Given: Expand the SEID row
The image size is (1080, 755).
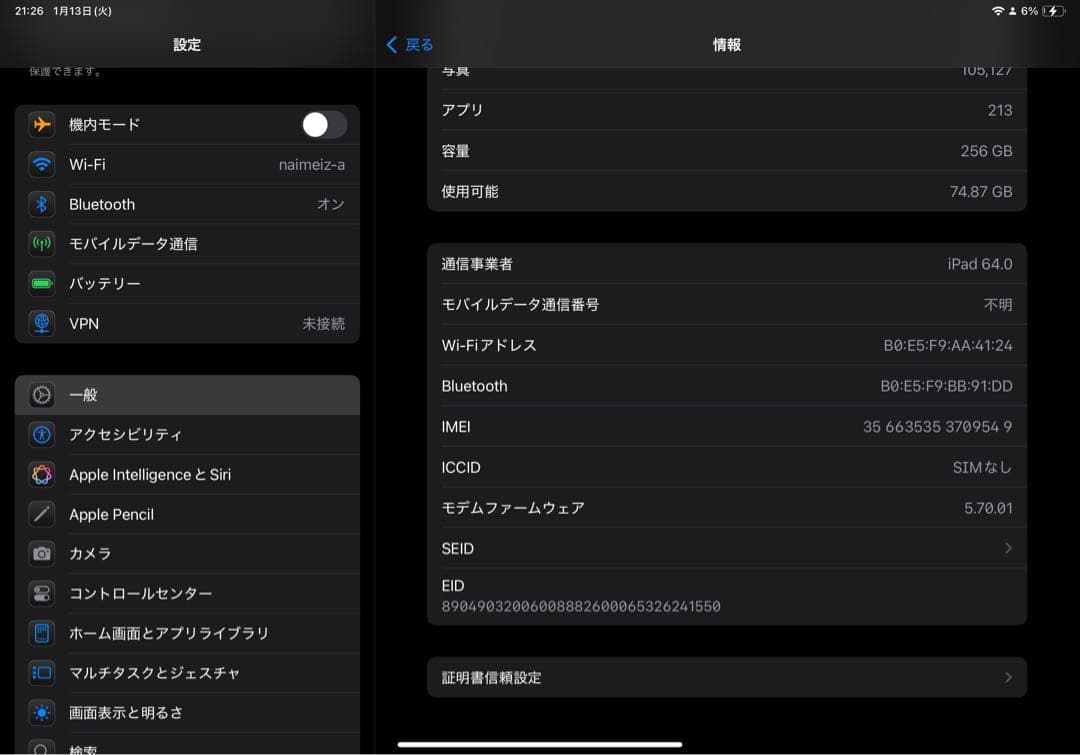Looking at the screenshot, I should click(x=727, y=548).
